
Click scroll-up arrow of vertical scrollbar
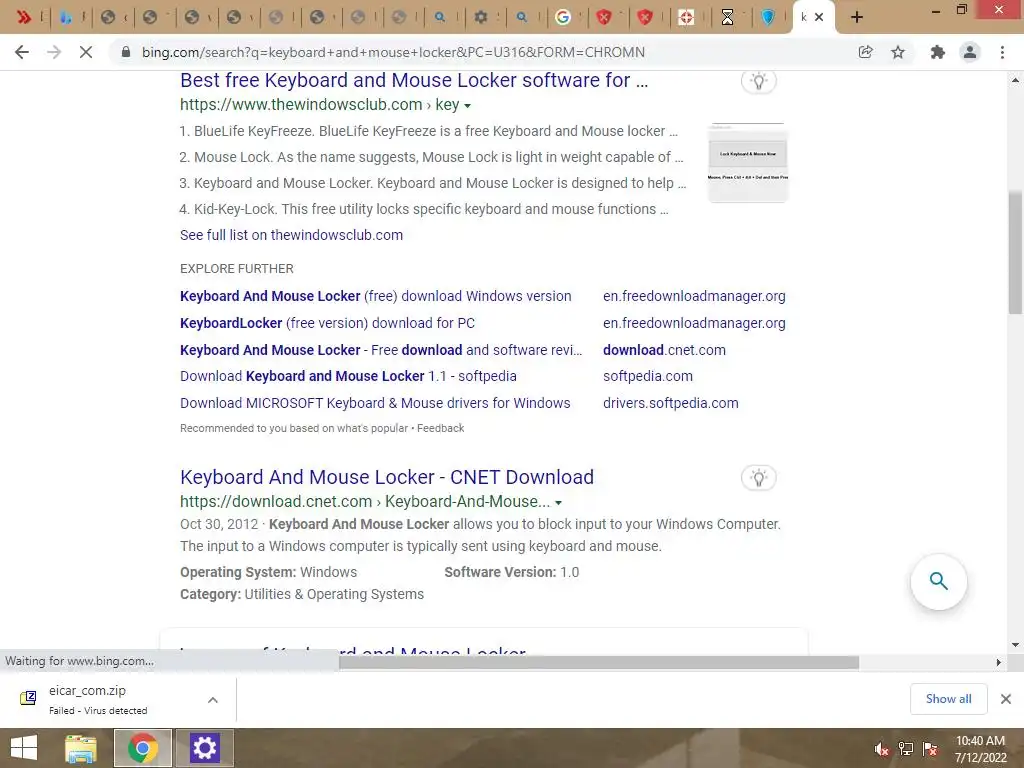[1016, 80]
